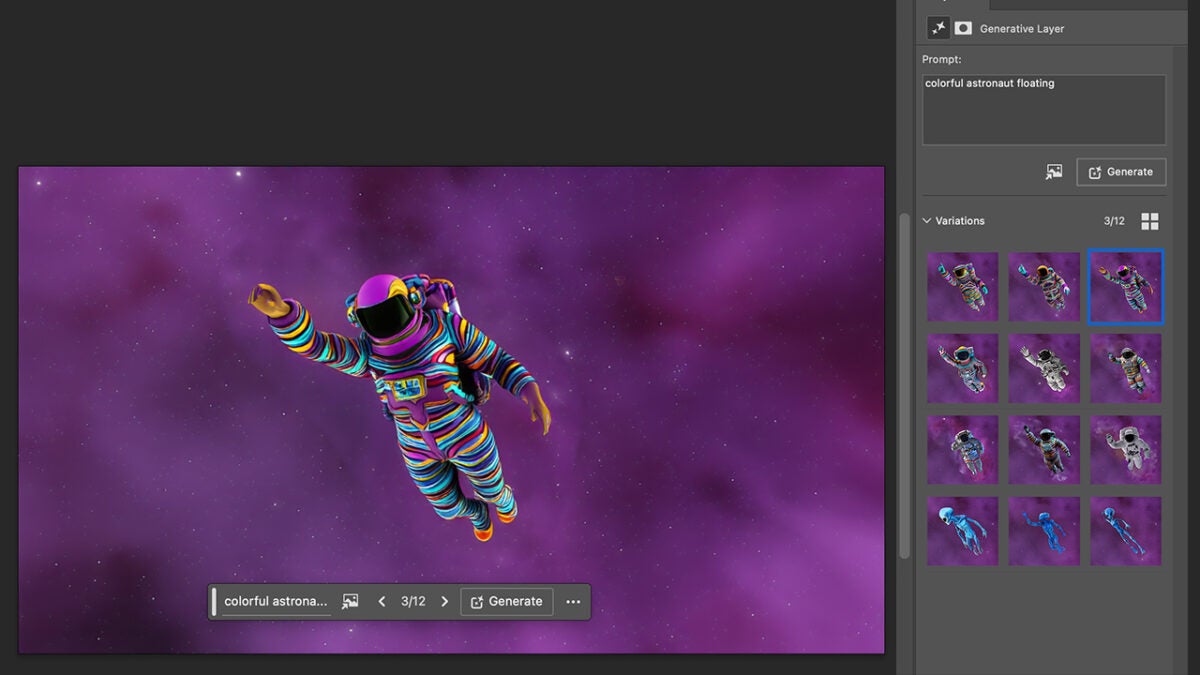Screen dimensions: 1200x675
Task: Select the first astronaut variation thumbnail
Action: [x=962, y=287]
